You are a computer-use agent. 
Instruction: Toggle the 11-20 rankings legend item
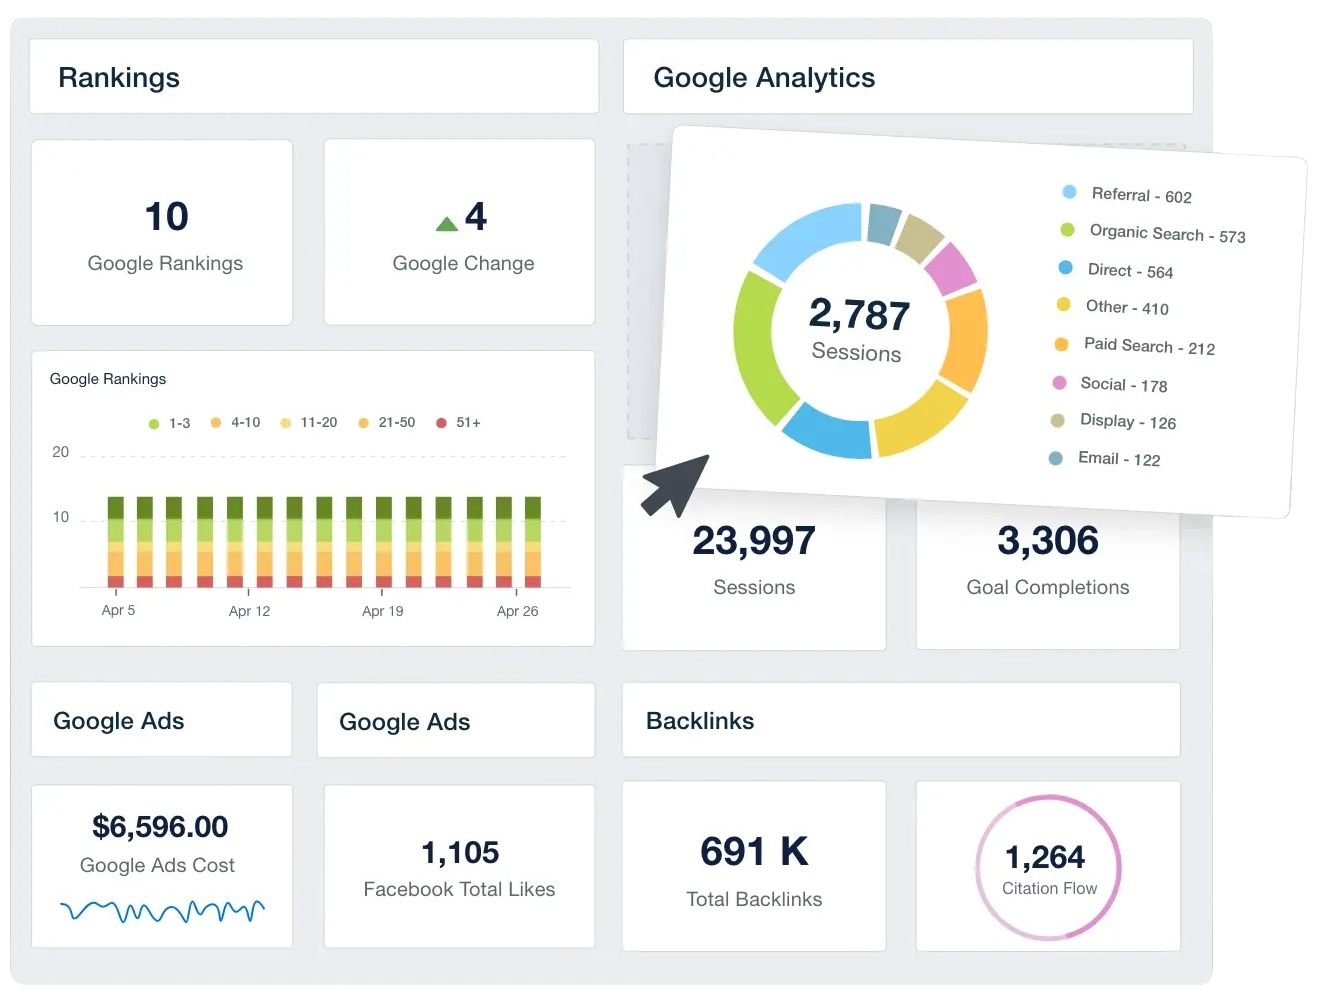point(309,423)
